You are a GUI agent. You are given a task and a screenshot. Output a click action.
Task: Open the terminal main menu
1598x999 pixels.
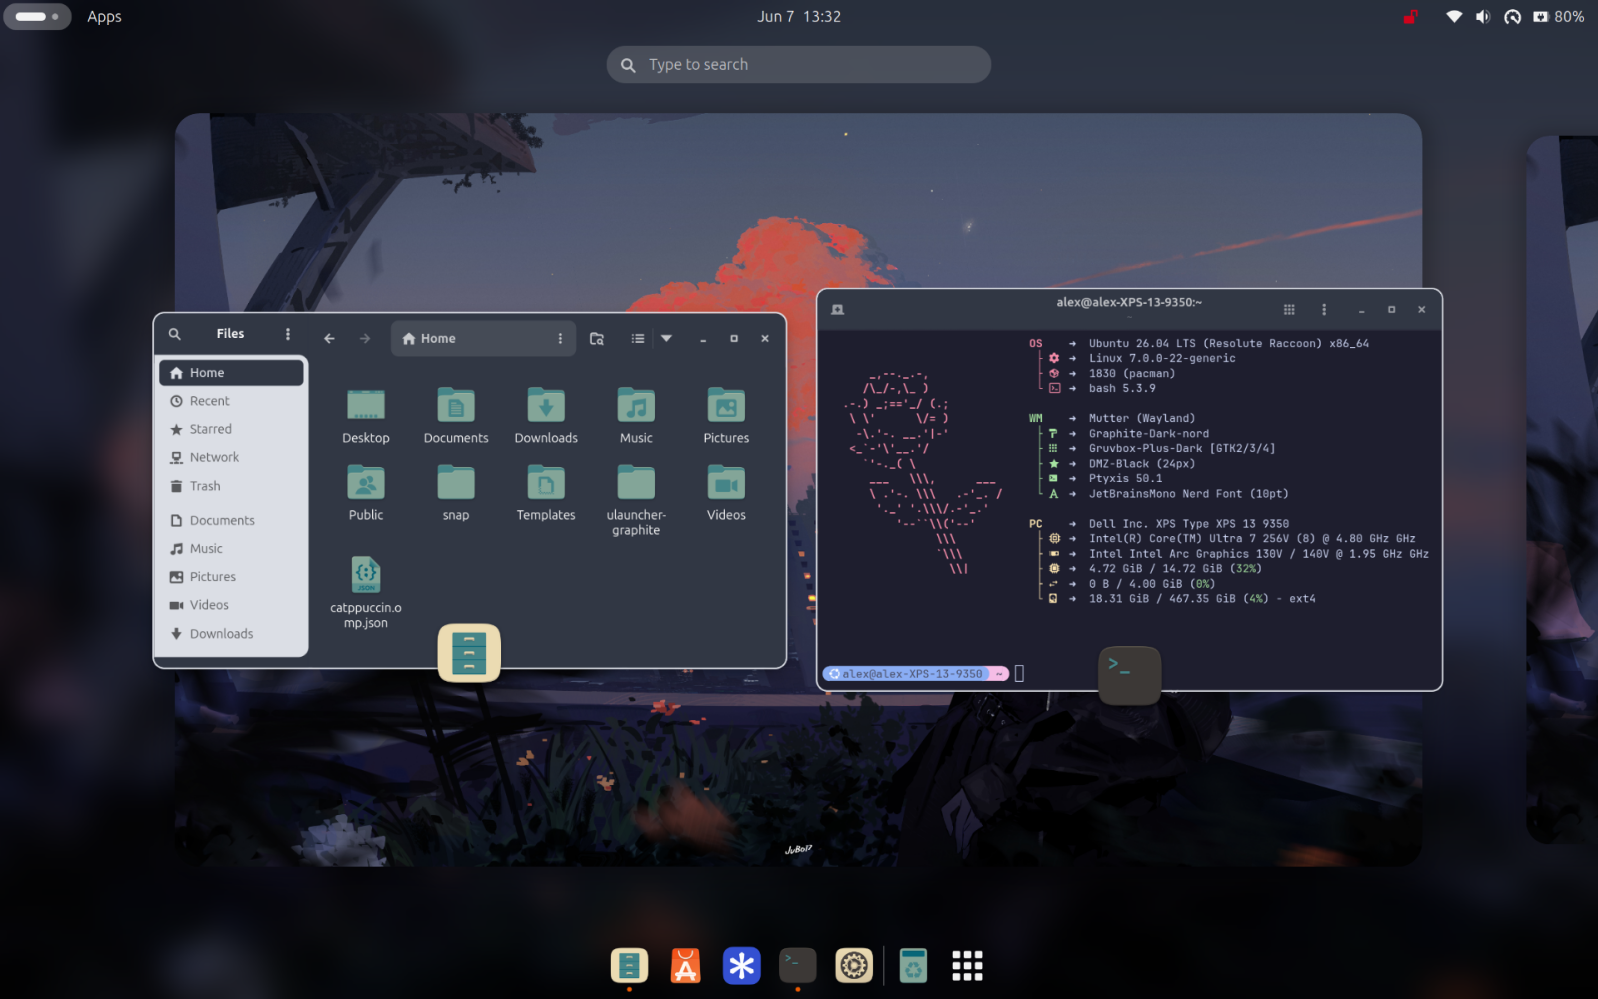click(x=1324, y=310)
